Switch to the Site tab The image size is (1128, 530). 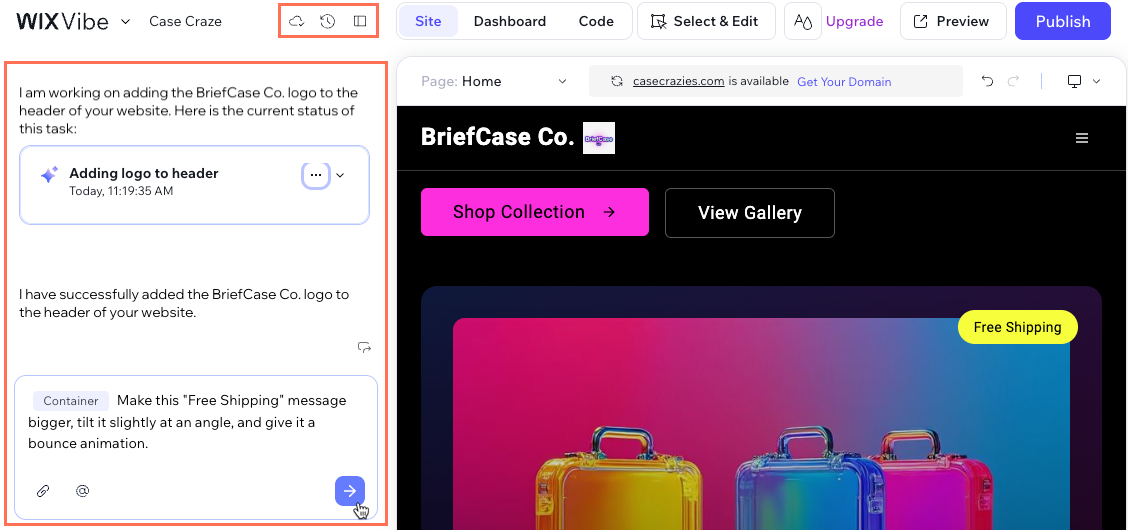click(x=429, y=22)
